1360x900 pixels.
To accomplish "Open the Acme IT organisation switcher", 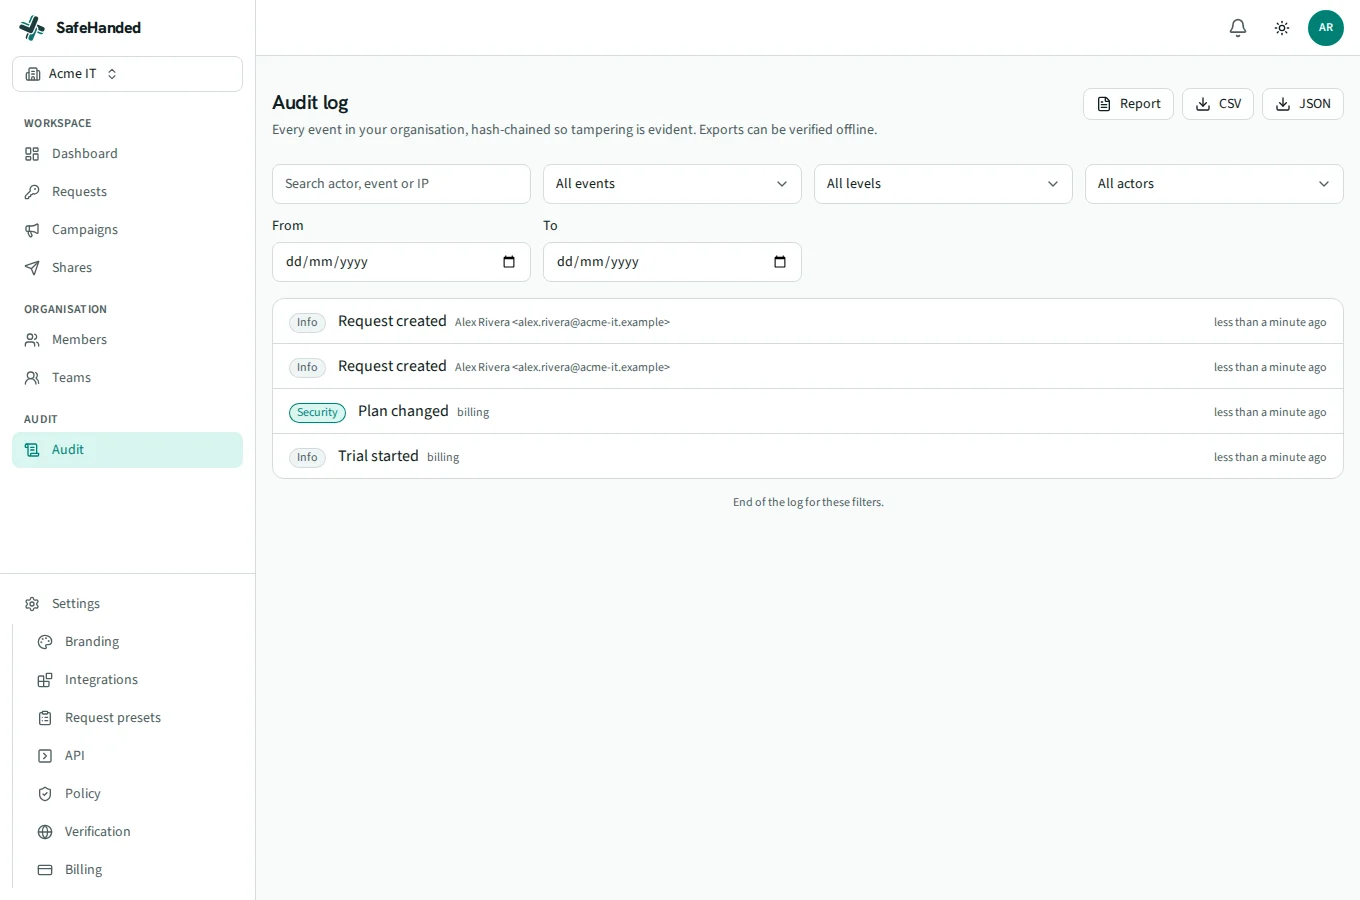I will 127,74.
